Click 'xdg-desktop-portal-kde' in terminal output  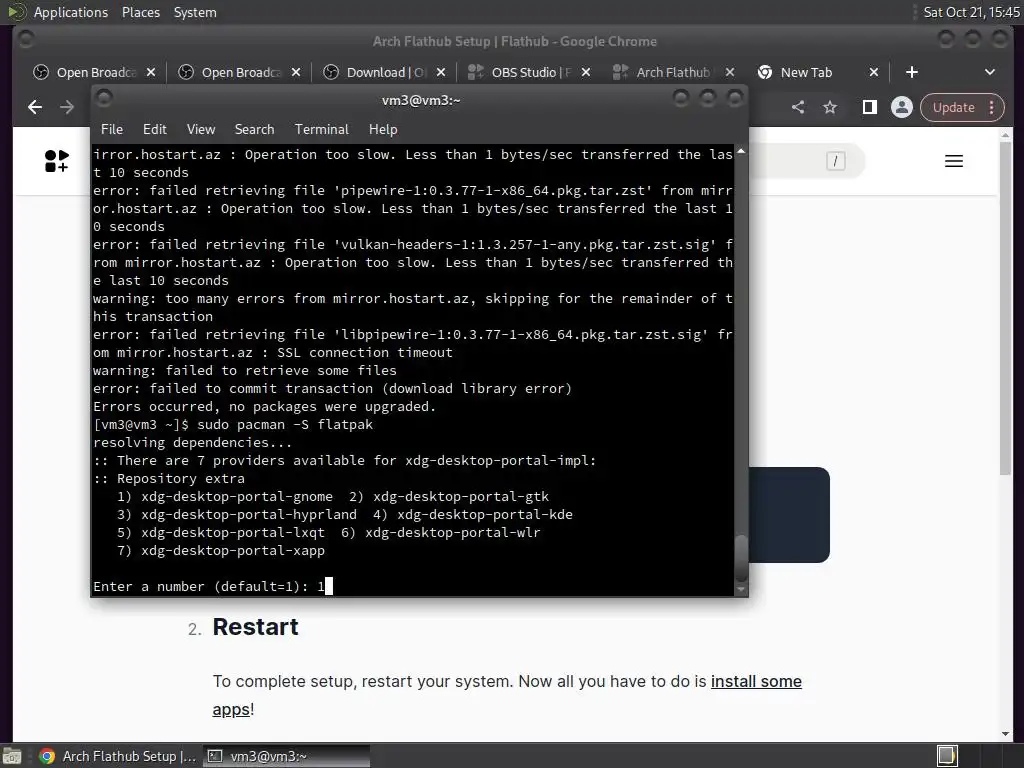pos(485,515)
